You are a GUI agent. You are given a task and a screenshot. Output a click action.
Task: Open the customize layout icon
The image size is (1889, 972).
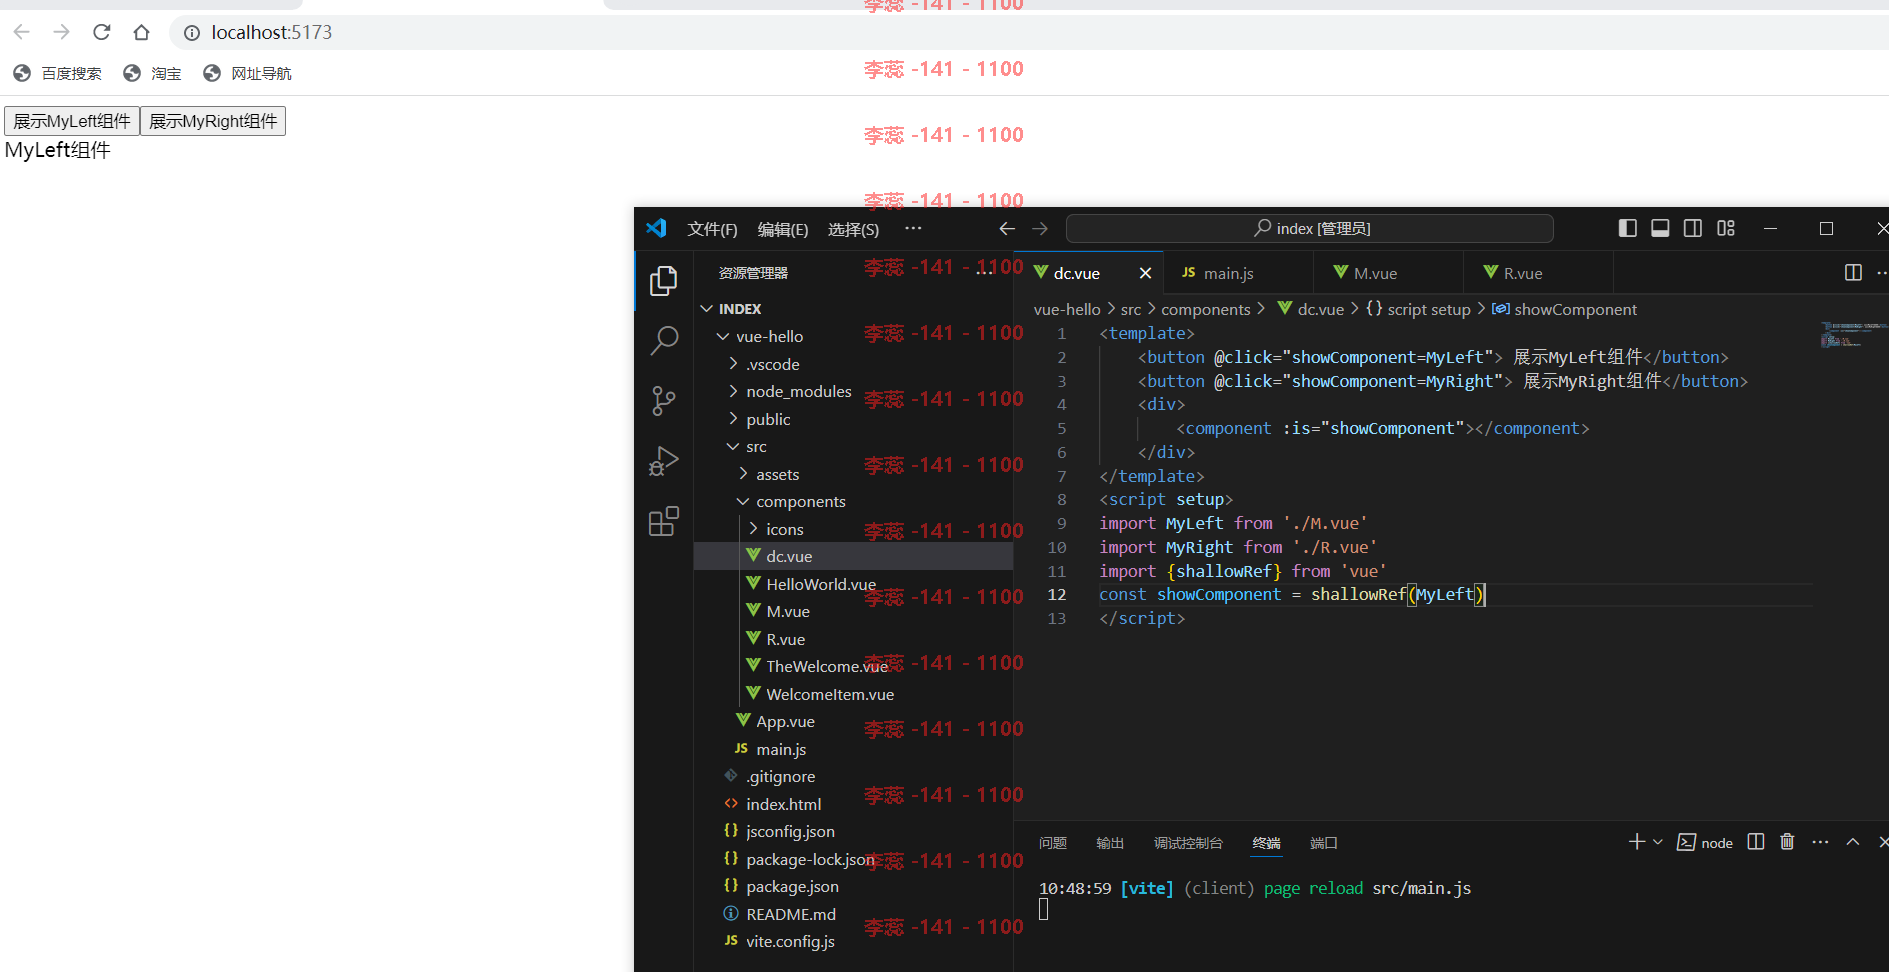point(1726,228)
